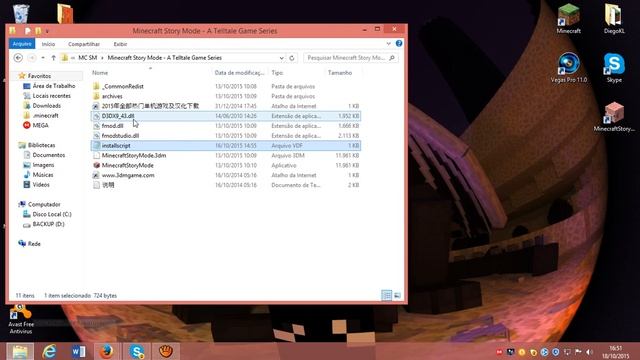Select the fmod.dll file
This screenshot has width=640, height=360.
tap(226, 126)
